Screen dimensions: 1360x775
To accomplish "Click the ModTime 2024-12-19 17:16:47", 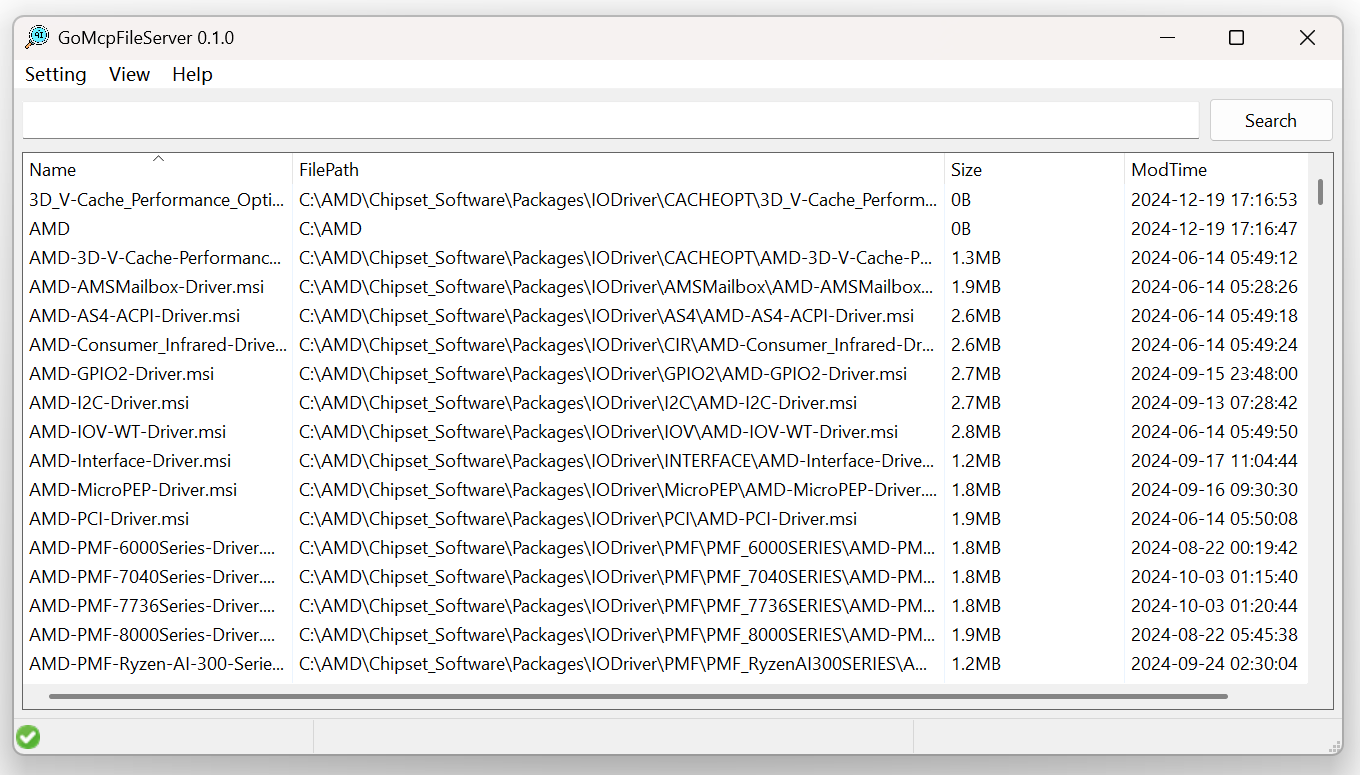I will pyautogui.click(x=1214, y=229).
